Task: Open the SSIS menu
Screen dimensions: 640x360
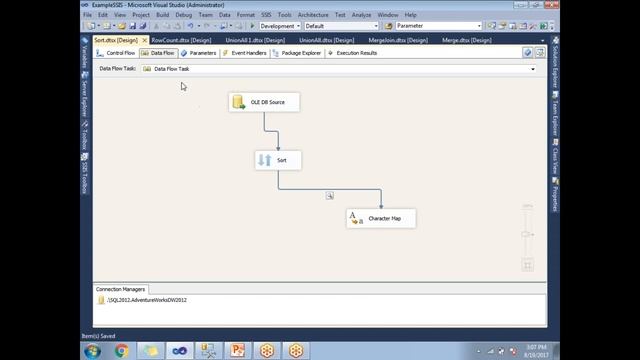Action: click(x=266, y=15)
